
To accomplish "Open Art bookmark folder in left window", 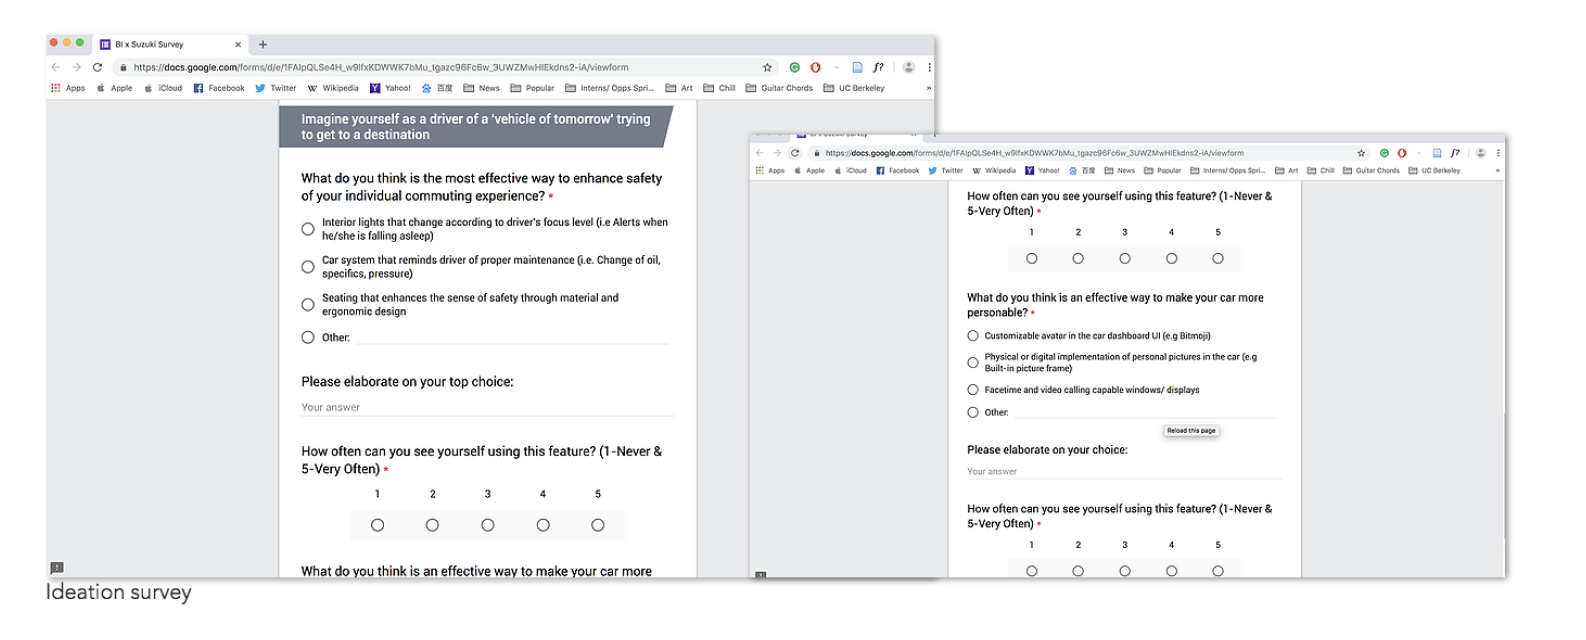I will tap(680, 88).
